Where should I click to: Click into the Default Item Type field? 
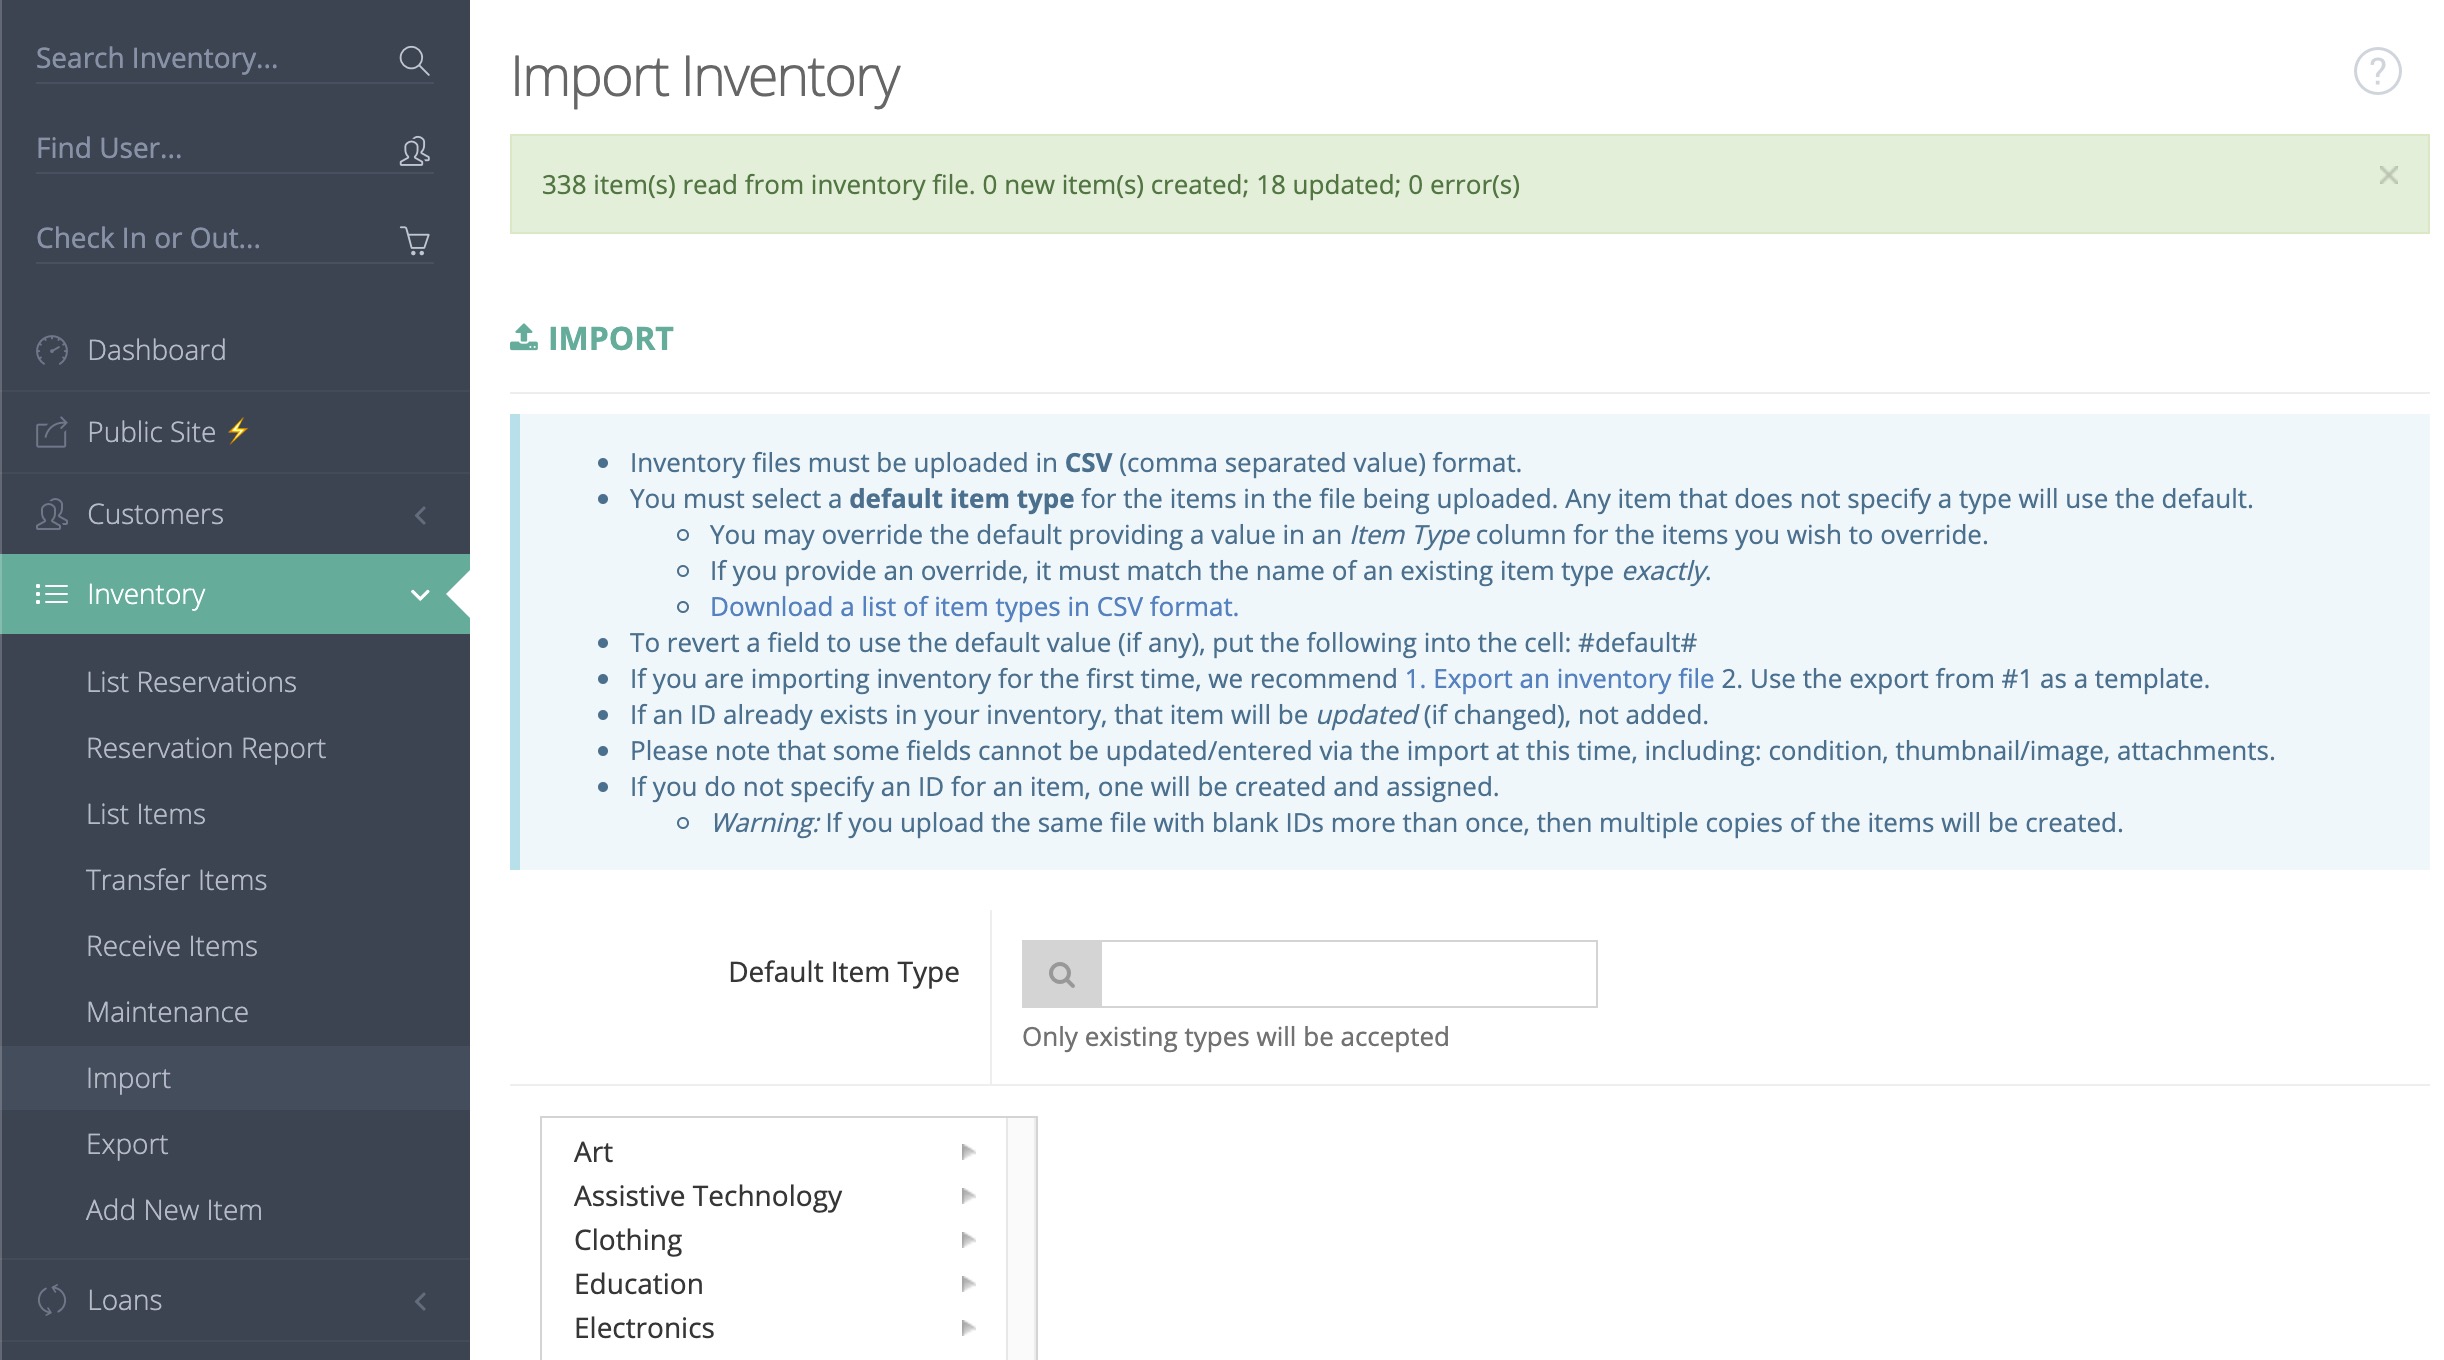click(1348, 974)
